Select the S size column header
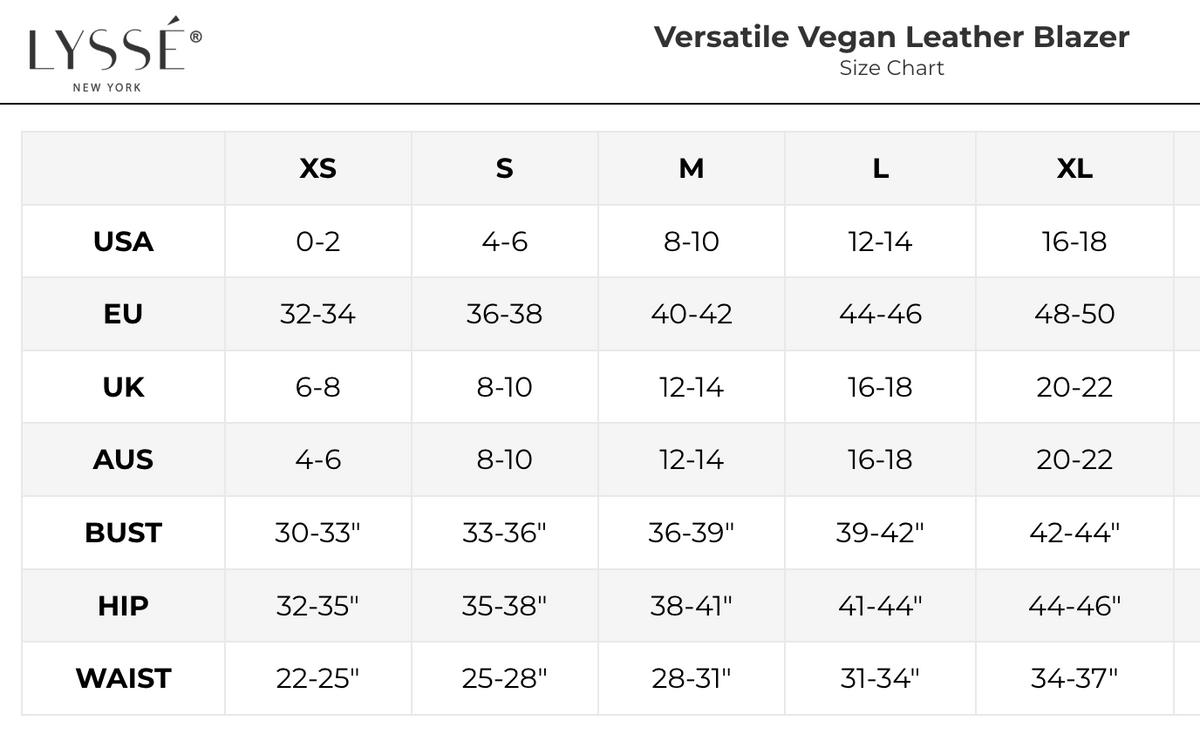Image resolution: width=1200 pixels, height=748 pixels. pyautogui.click(x=504, y=169)
